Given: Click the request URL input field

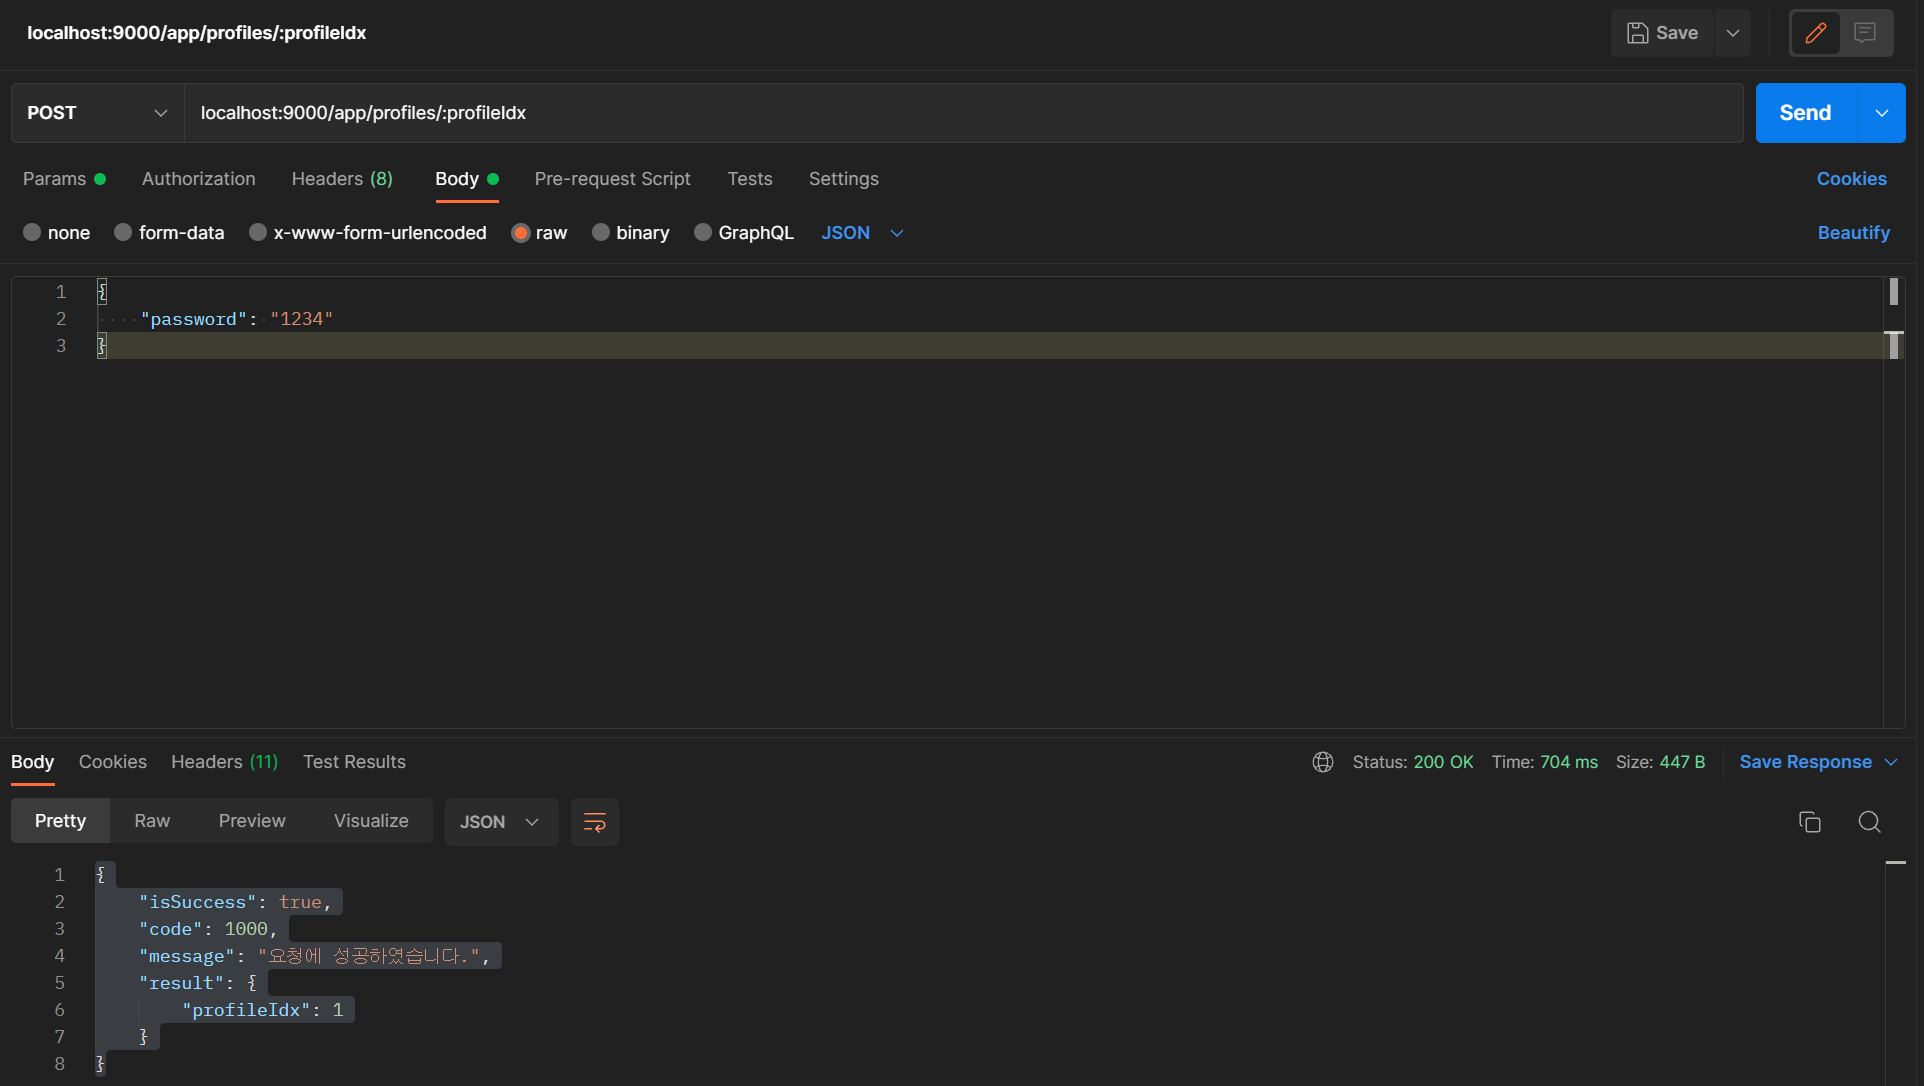Looking at the screenshot, I should pos(964,113).
